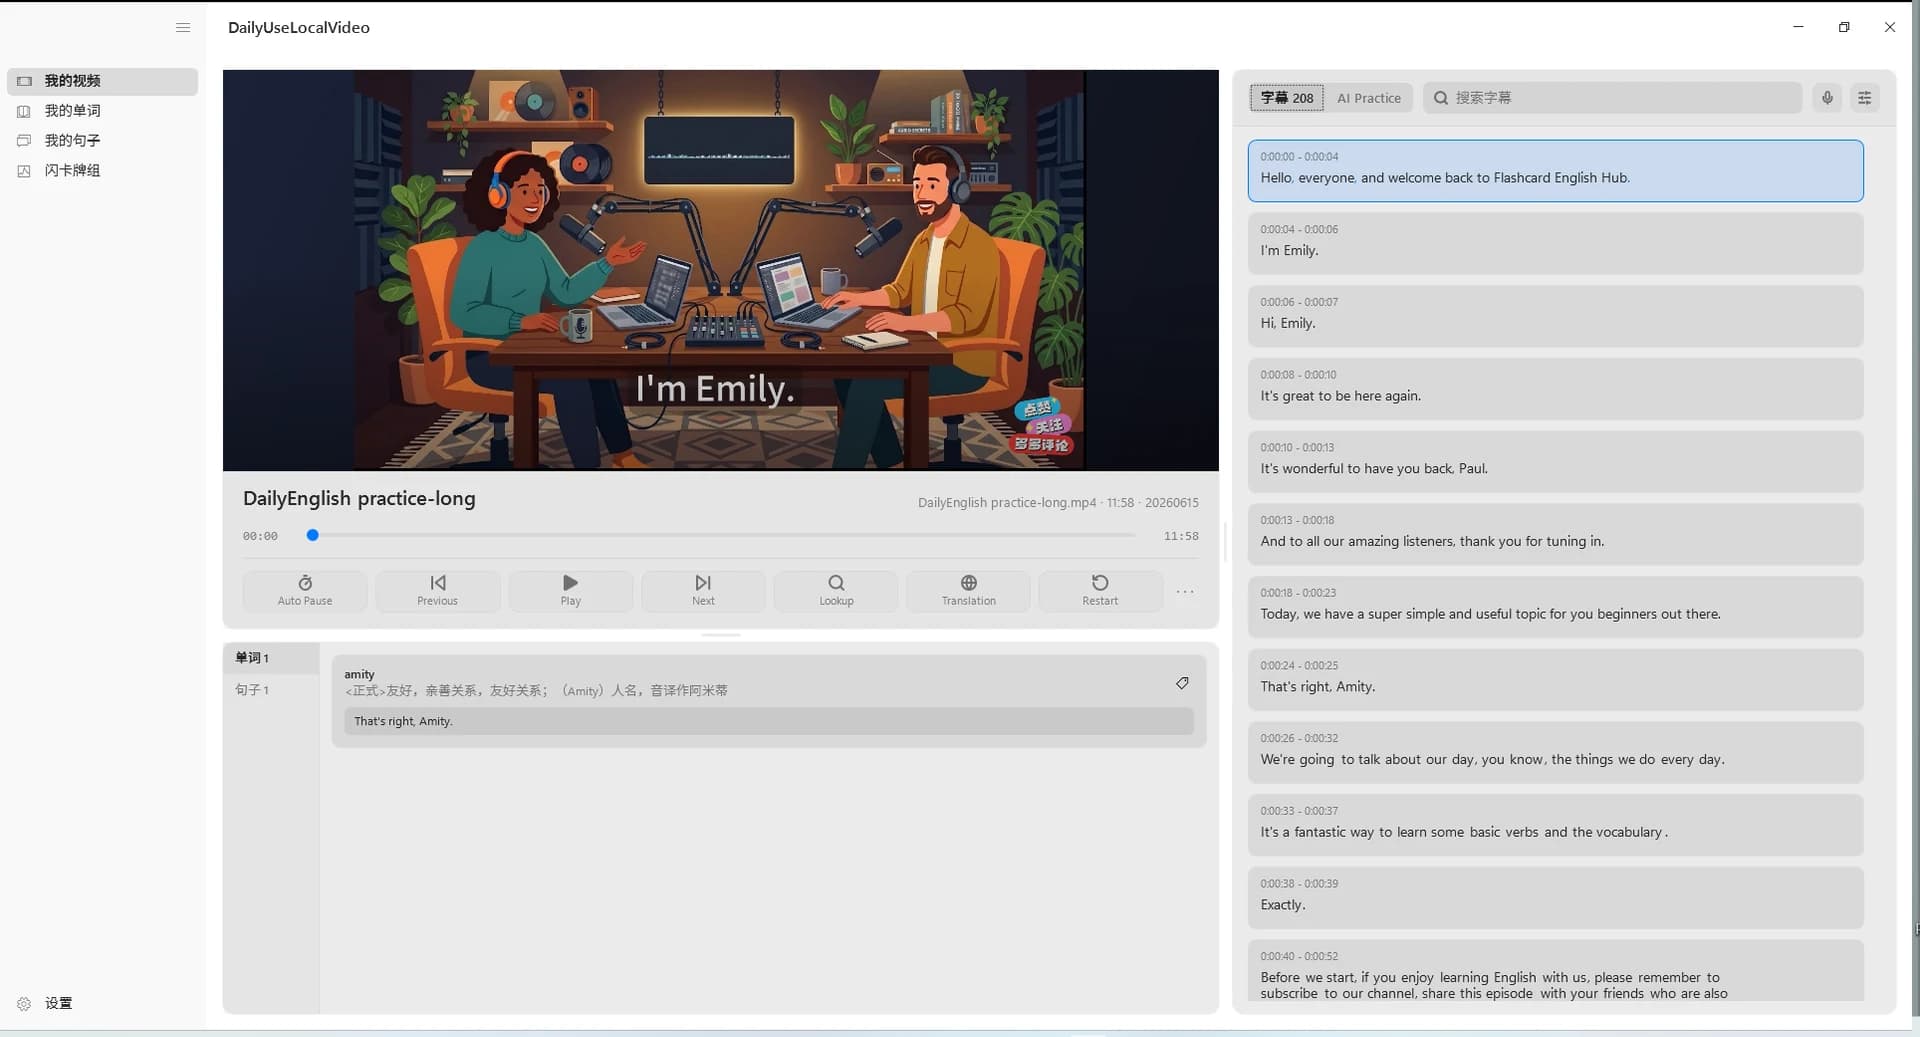1920x1037 pixels.
Task: Click the Restart button
Action: (1100, 591)
